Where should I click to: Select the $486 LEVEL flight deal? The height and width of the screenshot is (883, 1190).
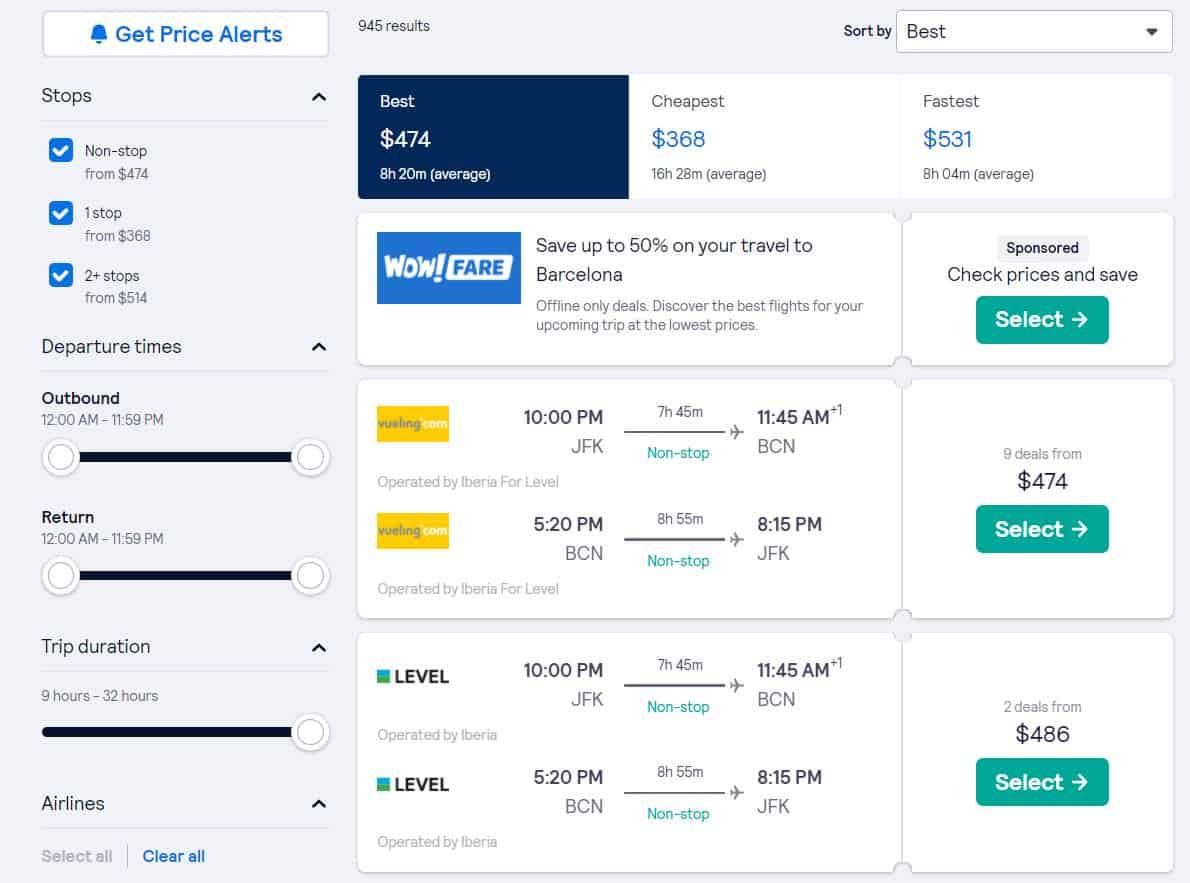pyautogui.click(x=1042, y=782)
